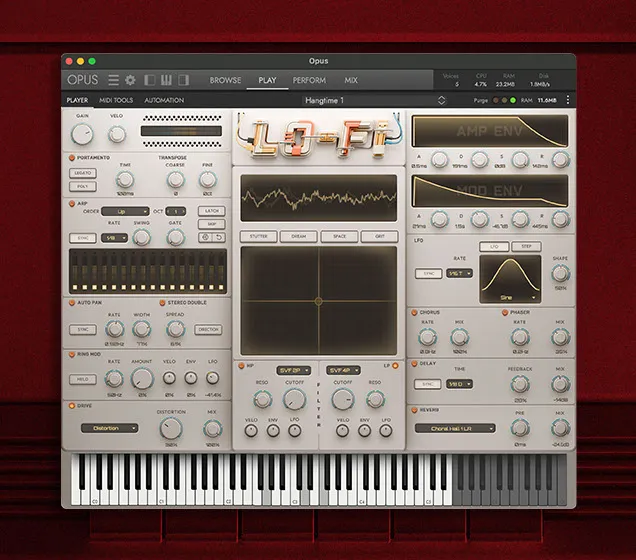Toggle the virtual keyboard icon in toolbar
The height and width of the screenshot is (560, 636).
(x=166, y=80)
